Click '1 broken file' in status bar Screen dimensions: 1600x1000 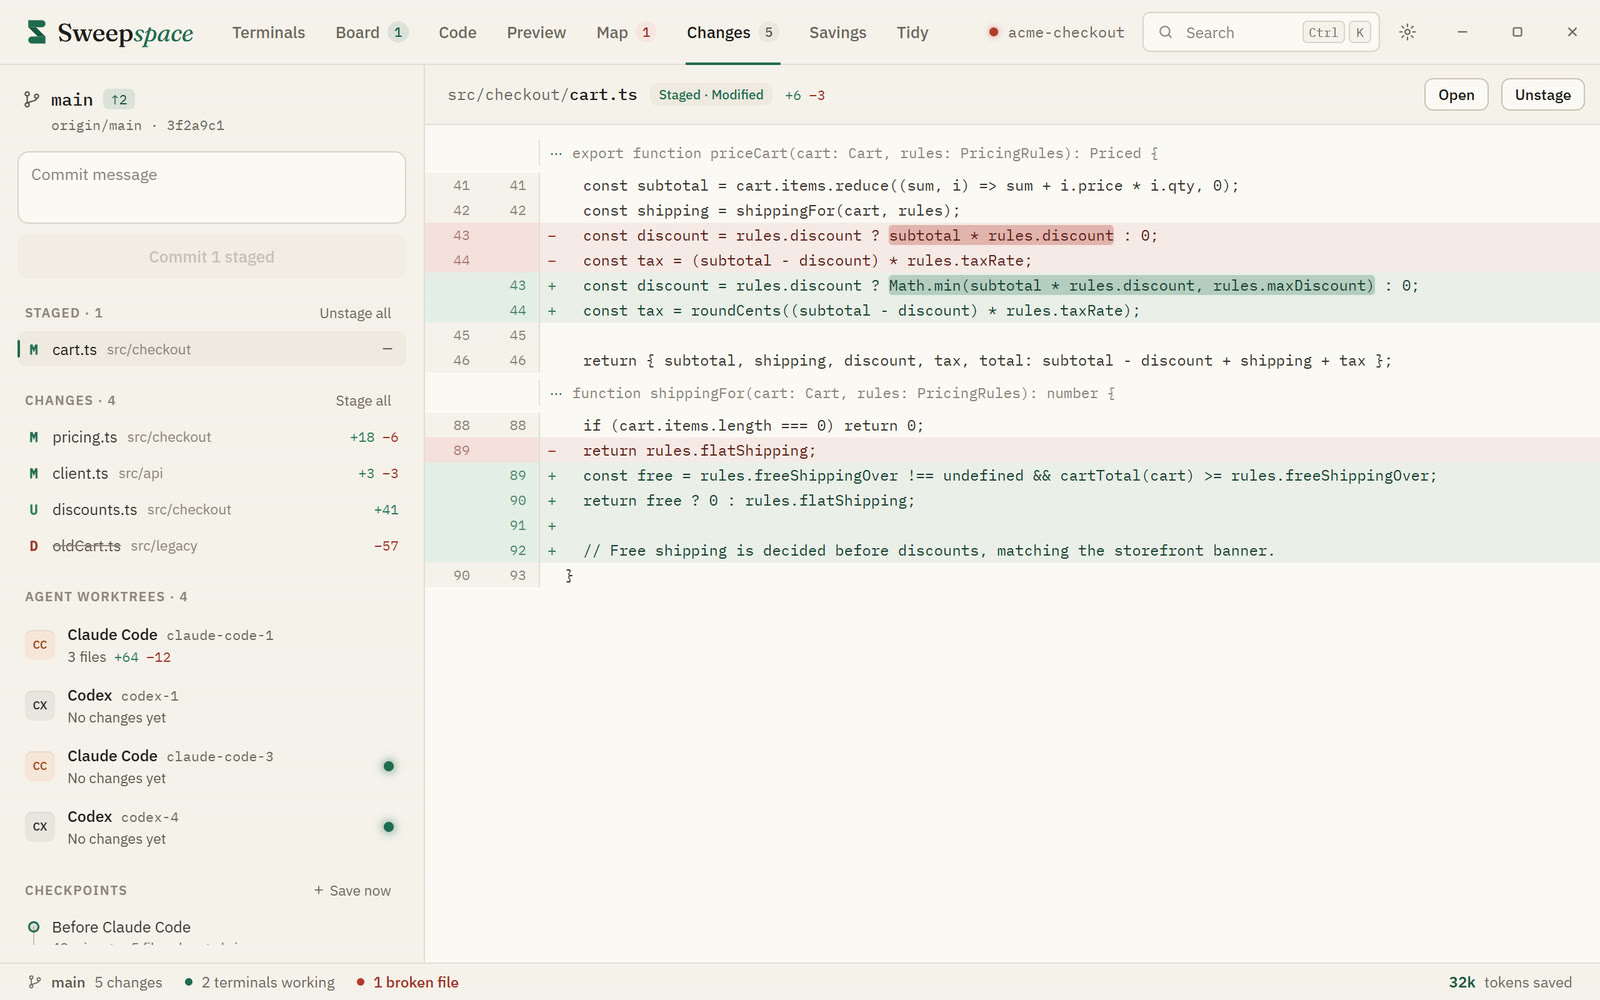point(407,982)
